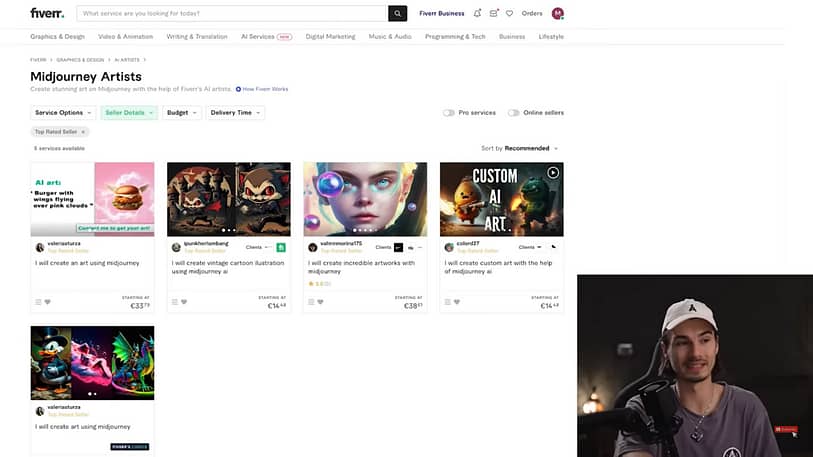Click the search magnifier button
Screen dimensions: 813x457
397,13
